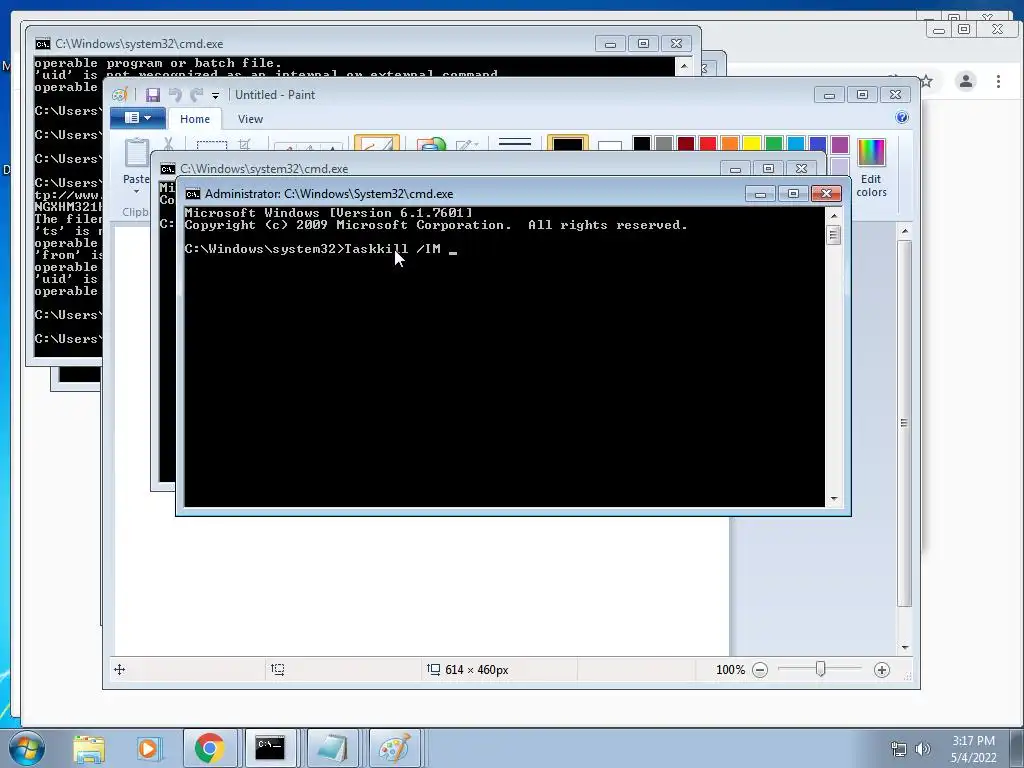Pick the purple palette color in Paint
The height and width of the screenshot is (768, 1024).
[x=840, y=144]
